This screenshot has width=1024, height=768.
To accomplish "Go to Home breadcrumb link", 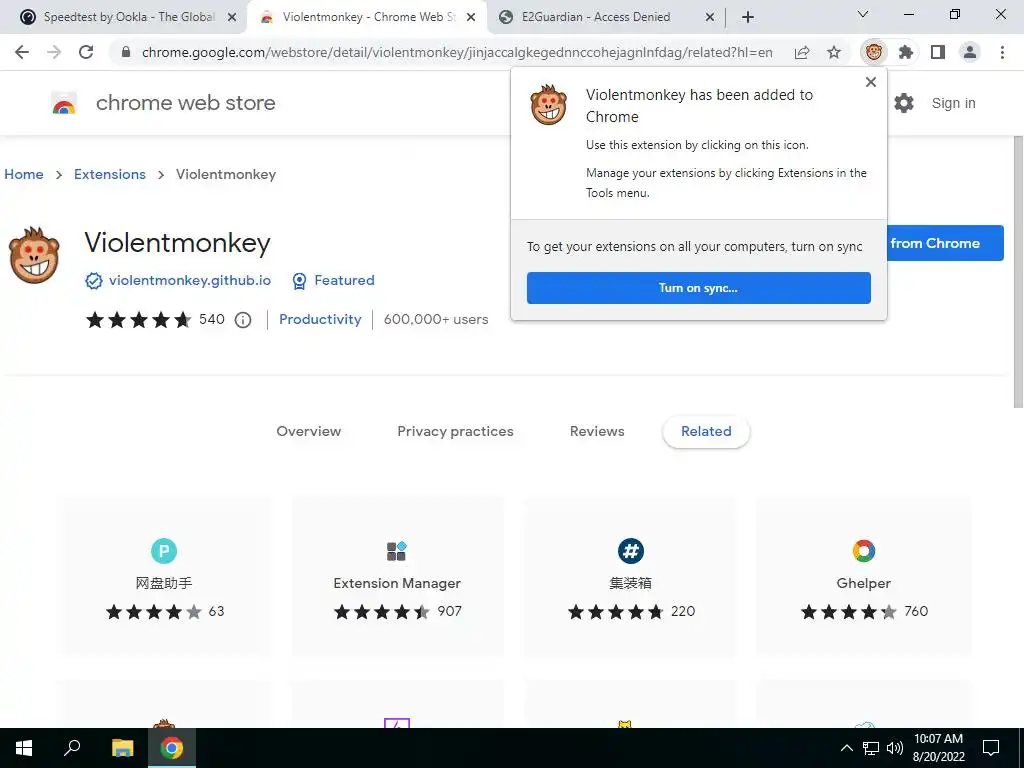I will 24,174.
